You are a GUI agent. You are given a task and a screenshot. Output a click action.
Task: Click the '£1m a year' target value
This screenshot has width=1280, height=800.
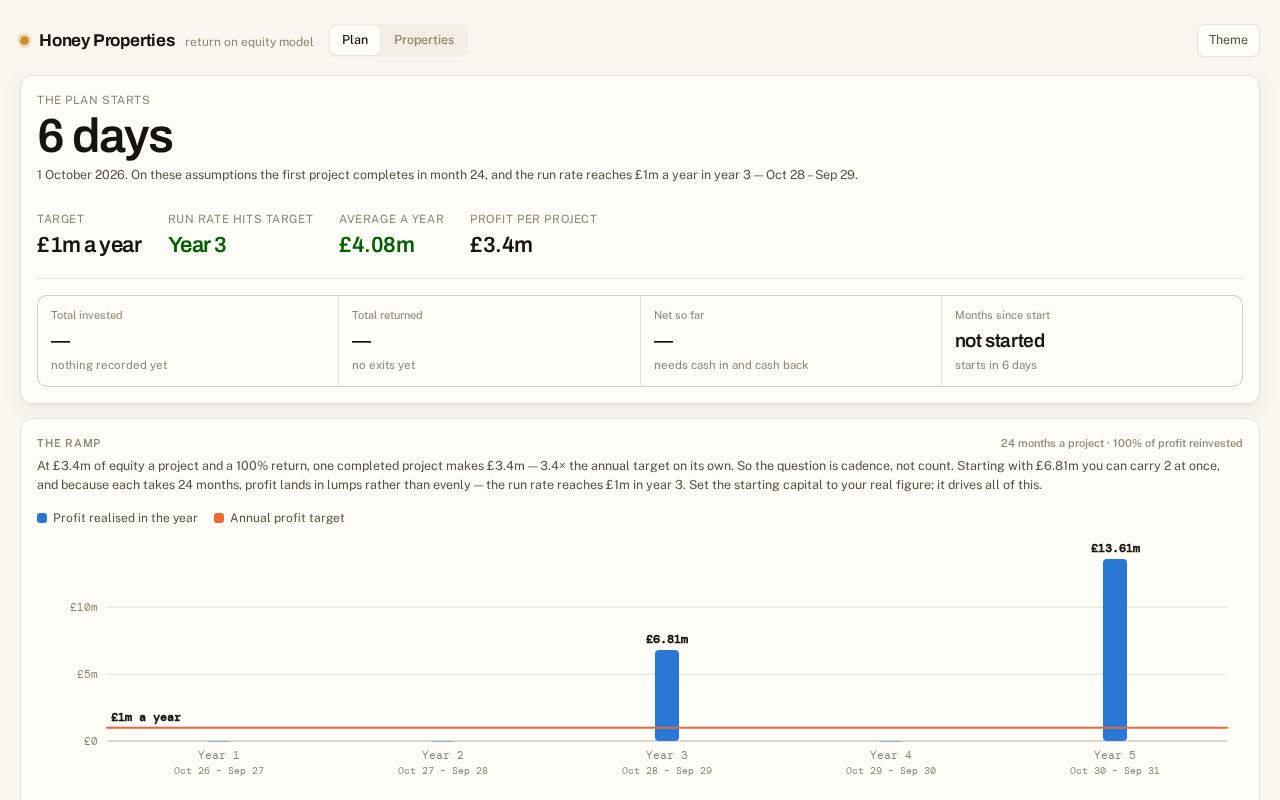(89, 245)
